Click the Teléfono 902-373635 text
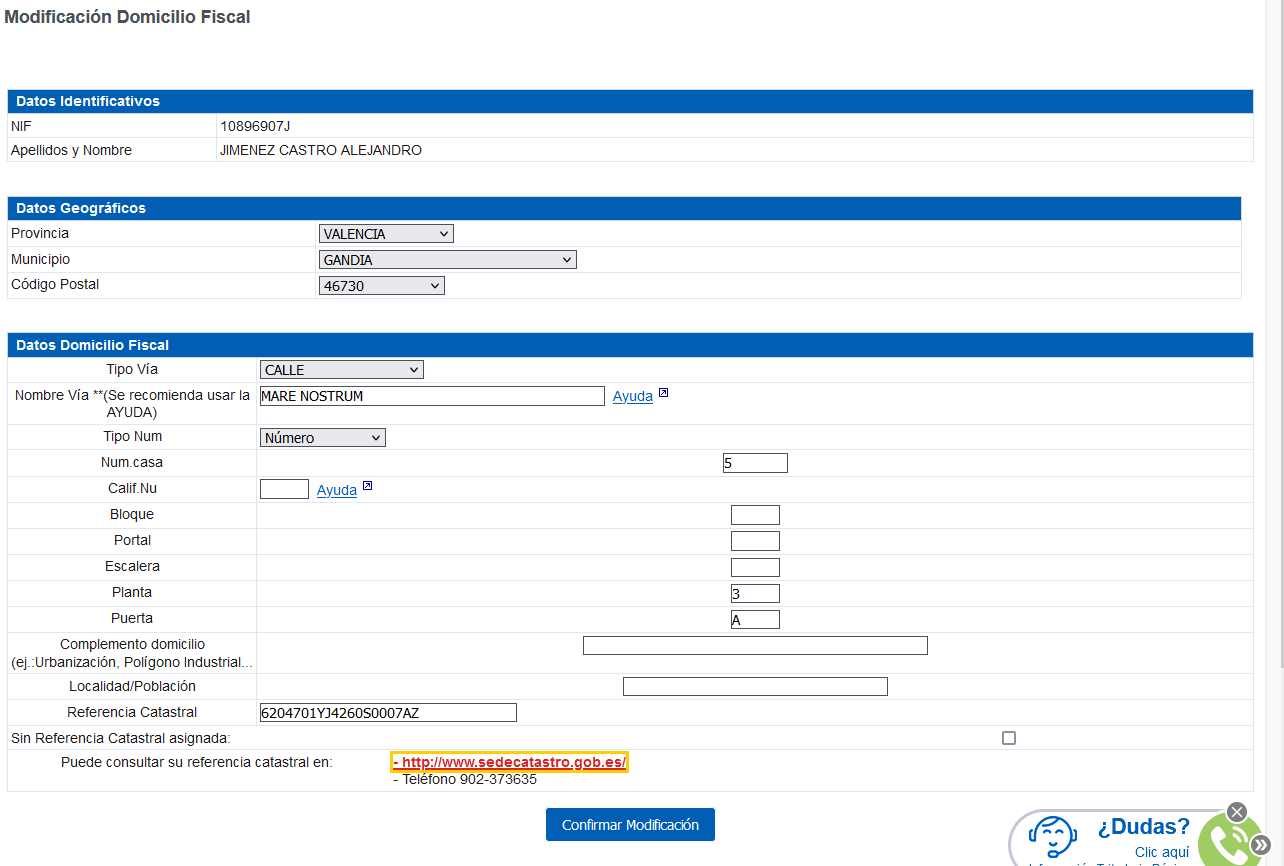The width and height of the screenshot is (1284, 866). pos(464,780)
